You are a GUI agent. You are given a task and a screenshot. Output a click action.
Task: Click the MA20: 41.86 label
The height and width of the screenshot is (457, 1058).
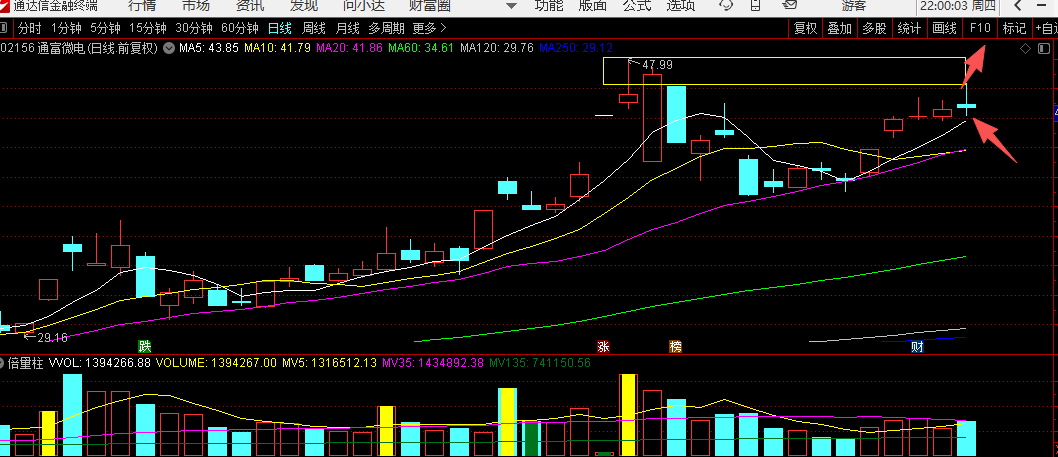coord(350,49)
